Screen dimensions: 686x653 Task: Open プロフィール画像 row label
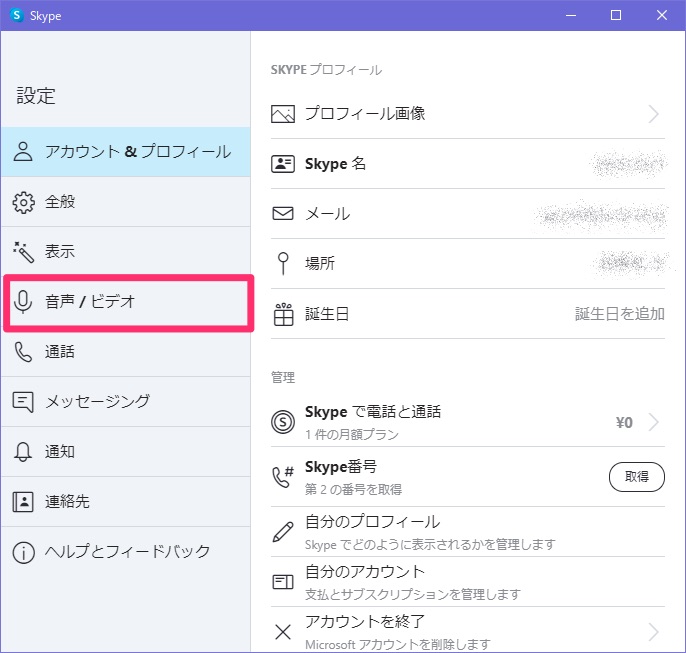click(x=365, y=114)
